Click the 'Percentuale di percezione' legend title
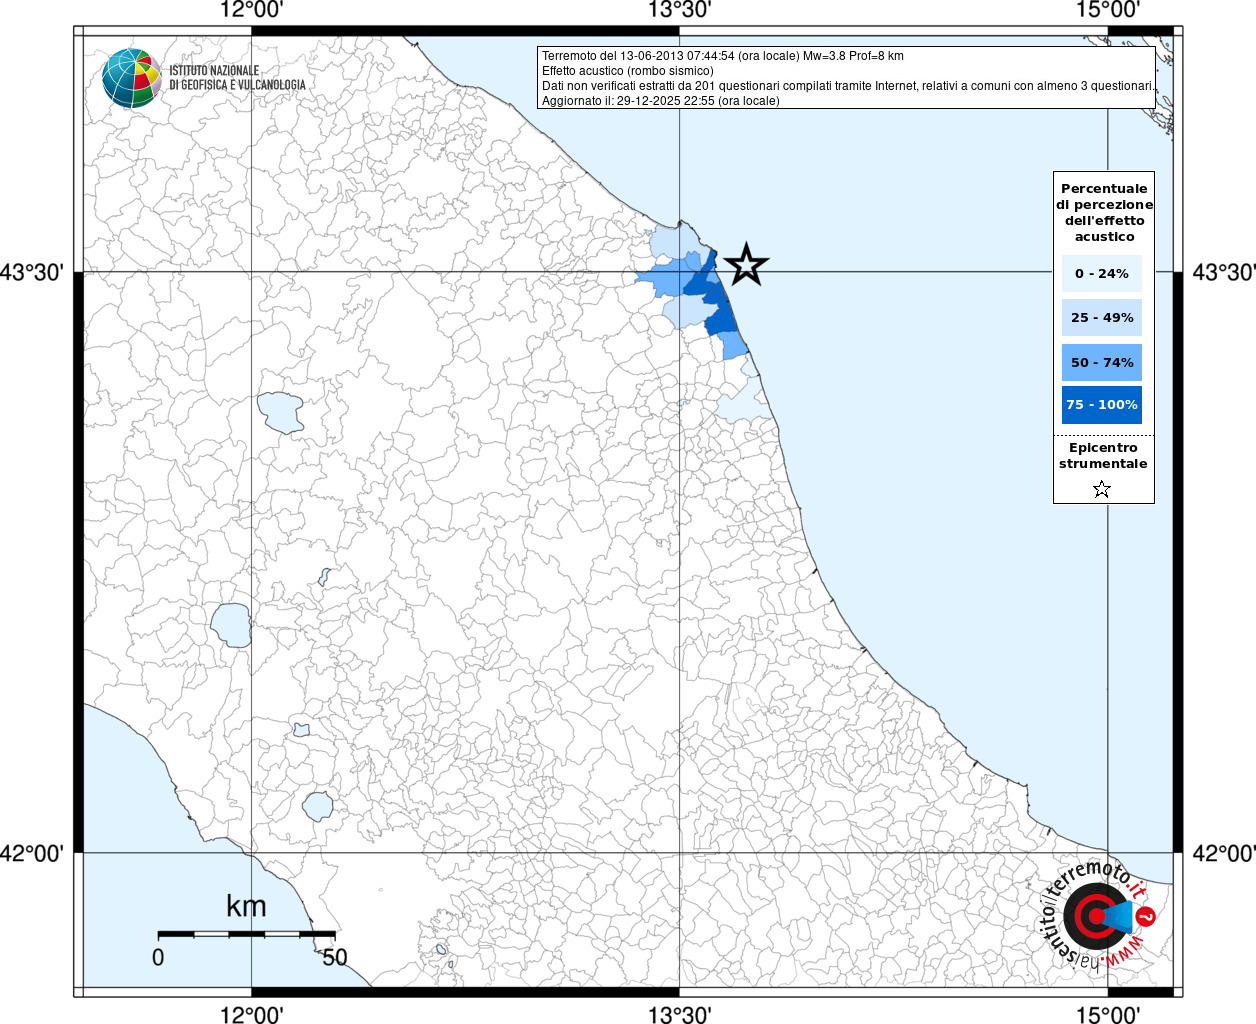The height and width of the screenshot is (1024, 1256). pyautogui.click(x=1104, y=212)
